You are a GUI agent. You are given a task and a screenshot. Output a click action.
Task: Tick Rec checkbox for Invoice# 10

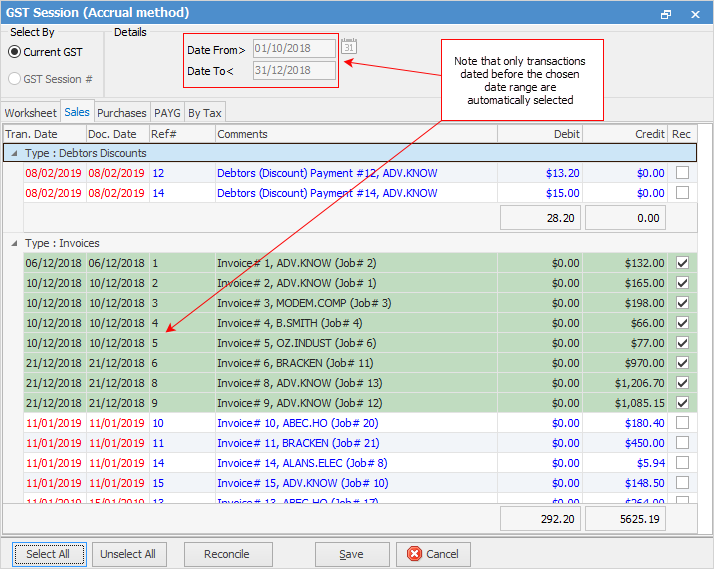pos(682,423)
